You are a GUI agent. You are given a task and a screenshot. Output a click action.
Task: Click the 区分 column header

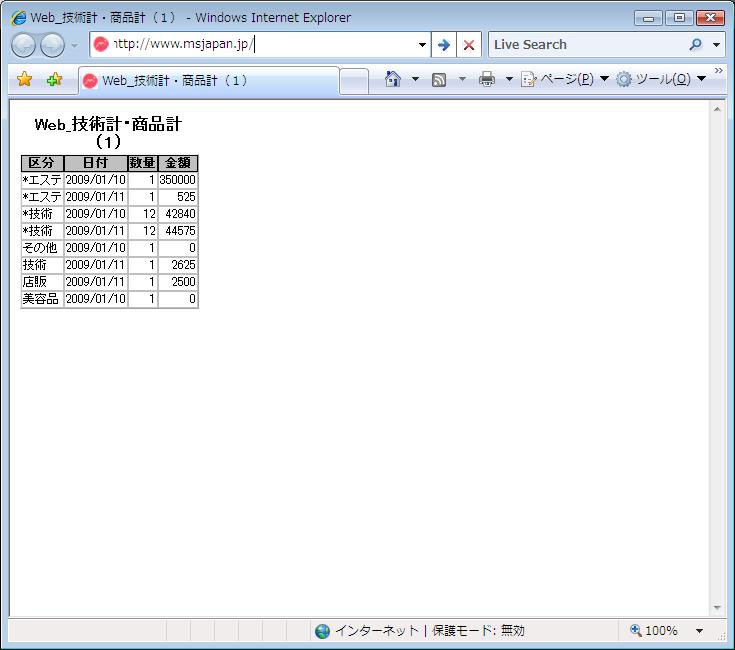tap(42, 163)
